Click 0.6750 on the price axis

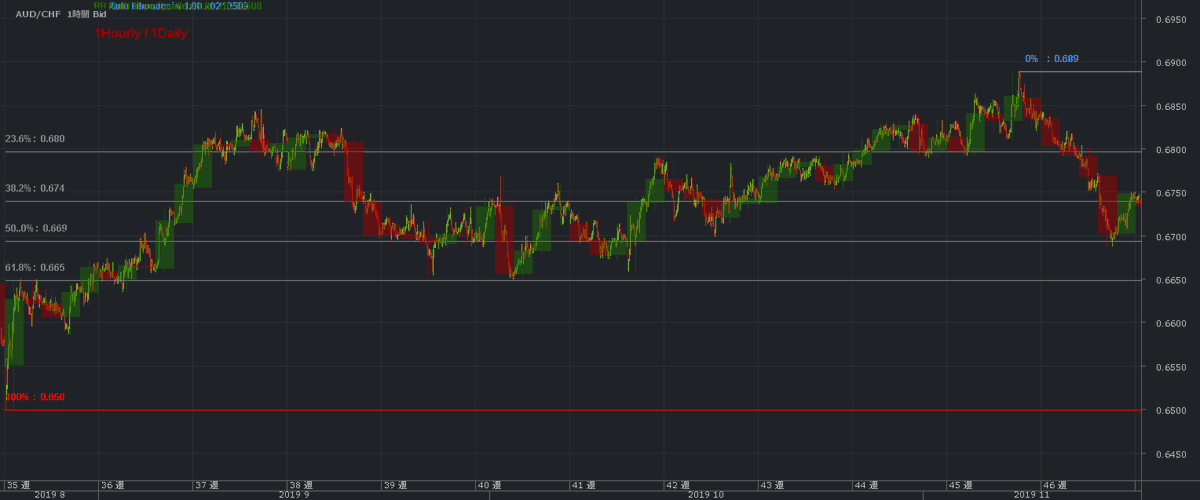(x=1170, y=193)
